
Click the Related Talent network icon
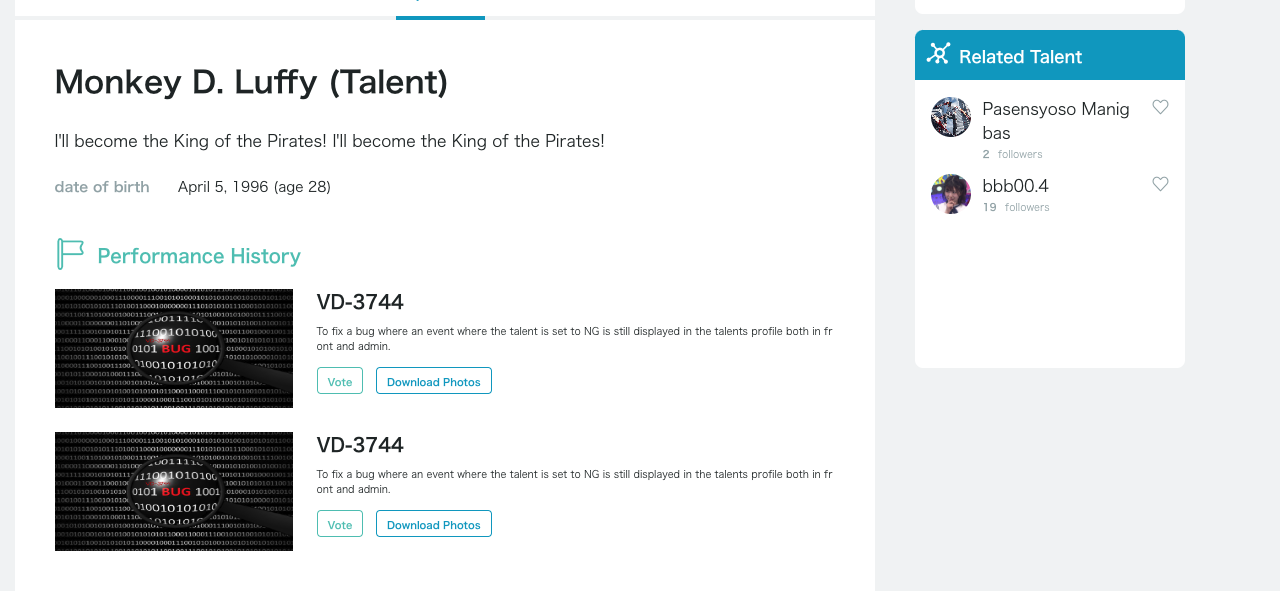point(938,54)
